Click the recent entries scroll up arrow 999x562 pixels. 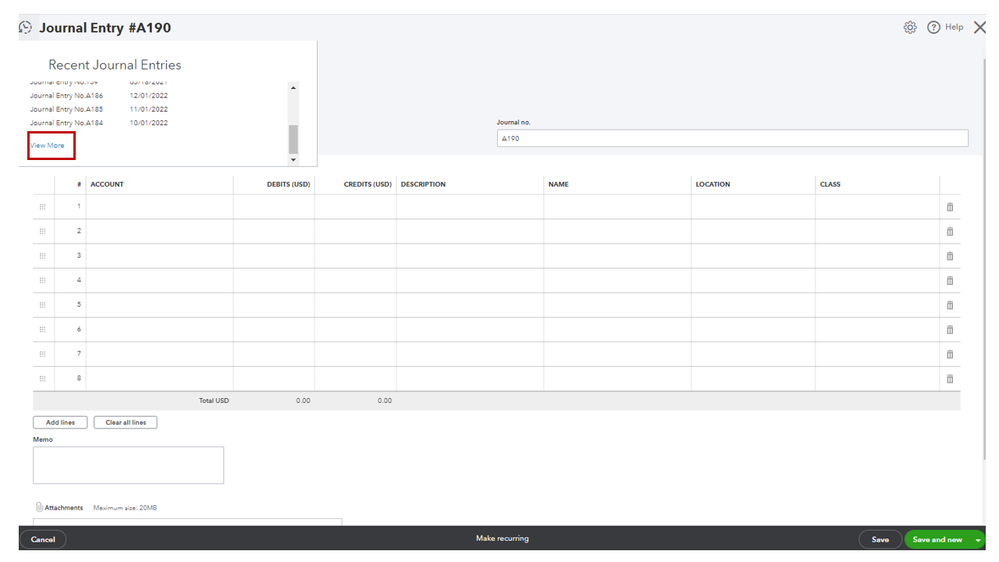coord(293,88)
